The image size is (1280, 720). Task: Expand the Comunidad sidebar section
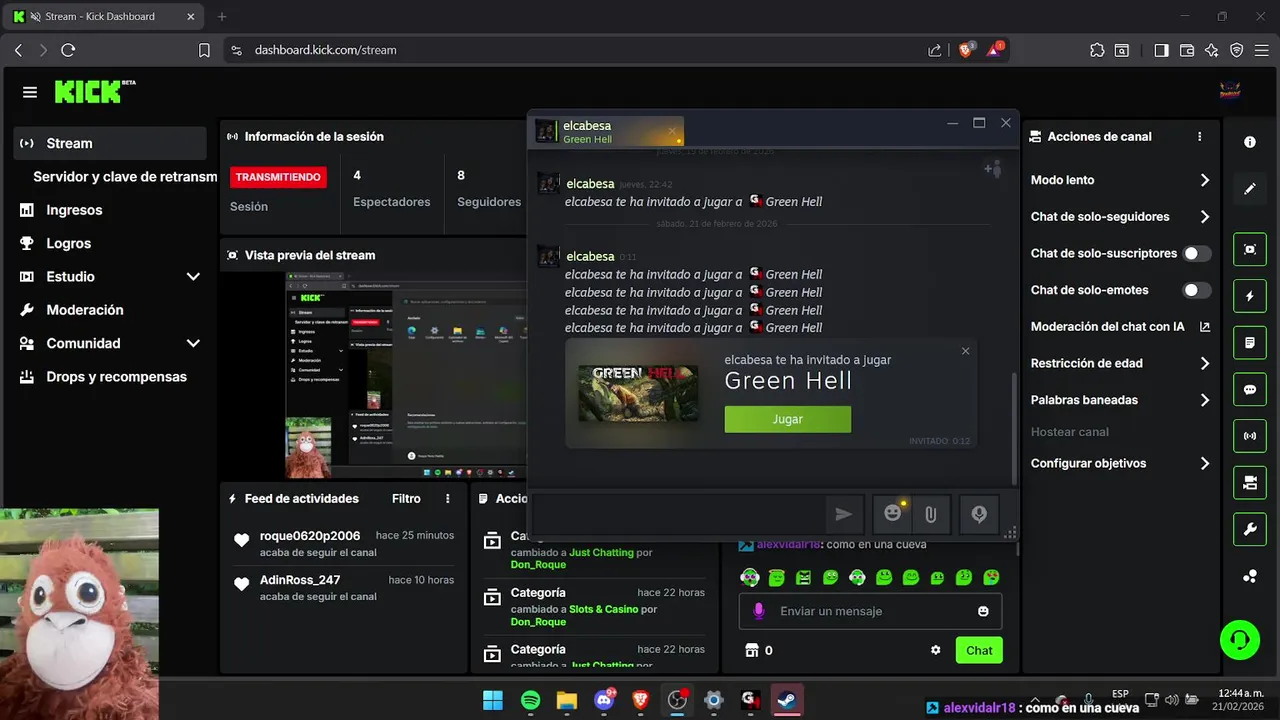click(193, 343)
